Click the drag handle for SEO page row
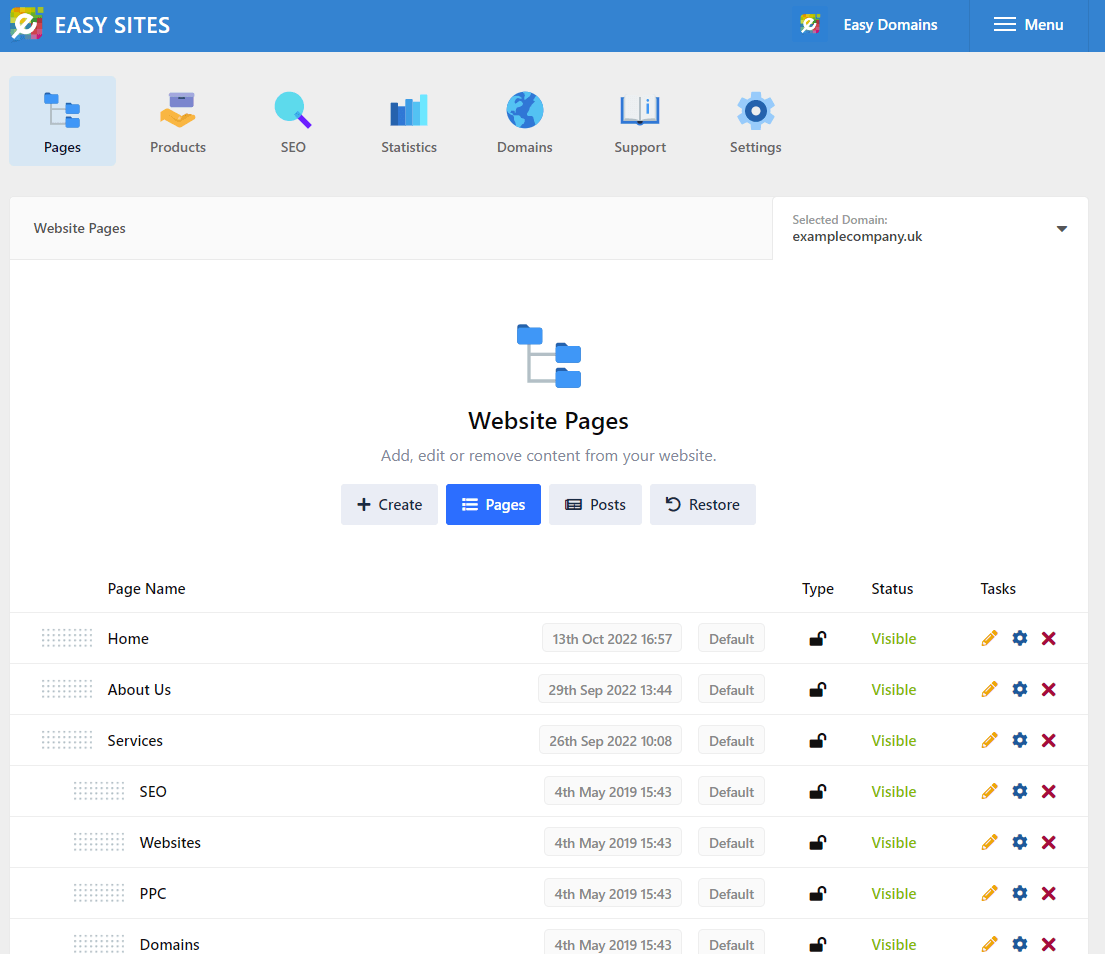 point(99,791)
